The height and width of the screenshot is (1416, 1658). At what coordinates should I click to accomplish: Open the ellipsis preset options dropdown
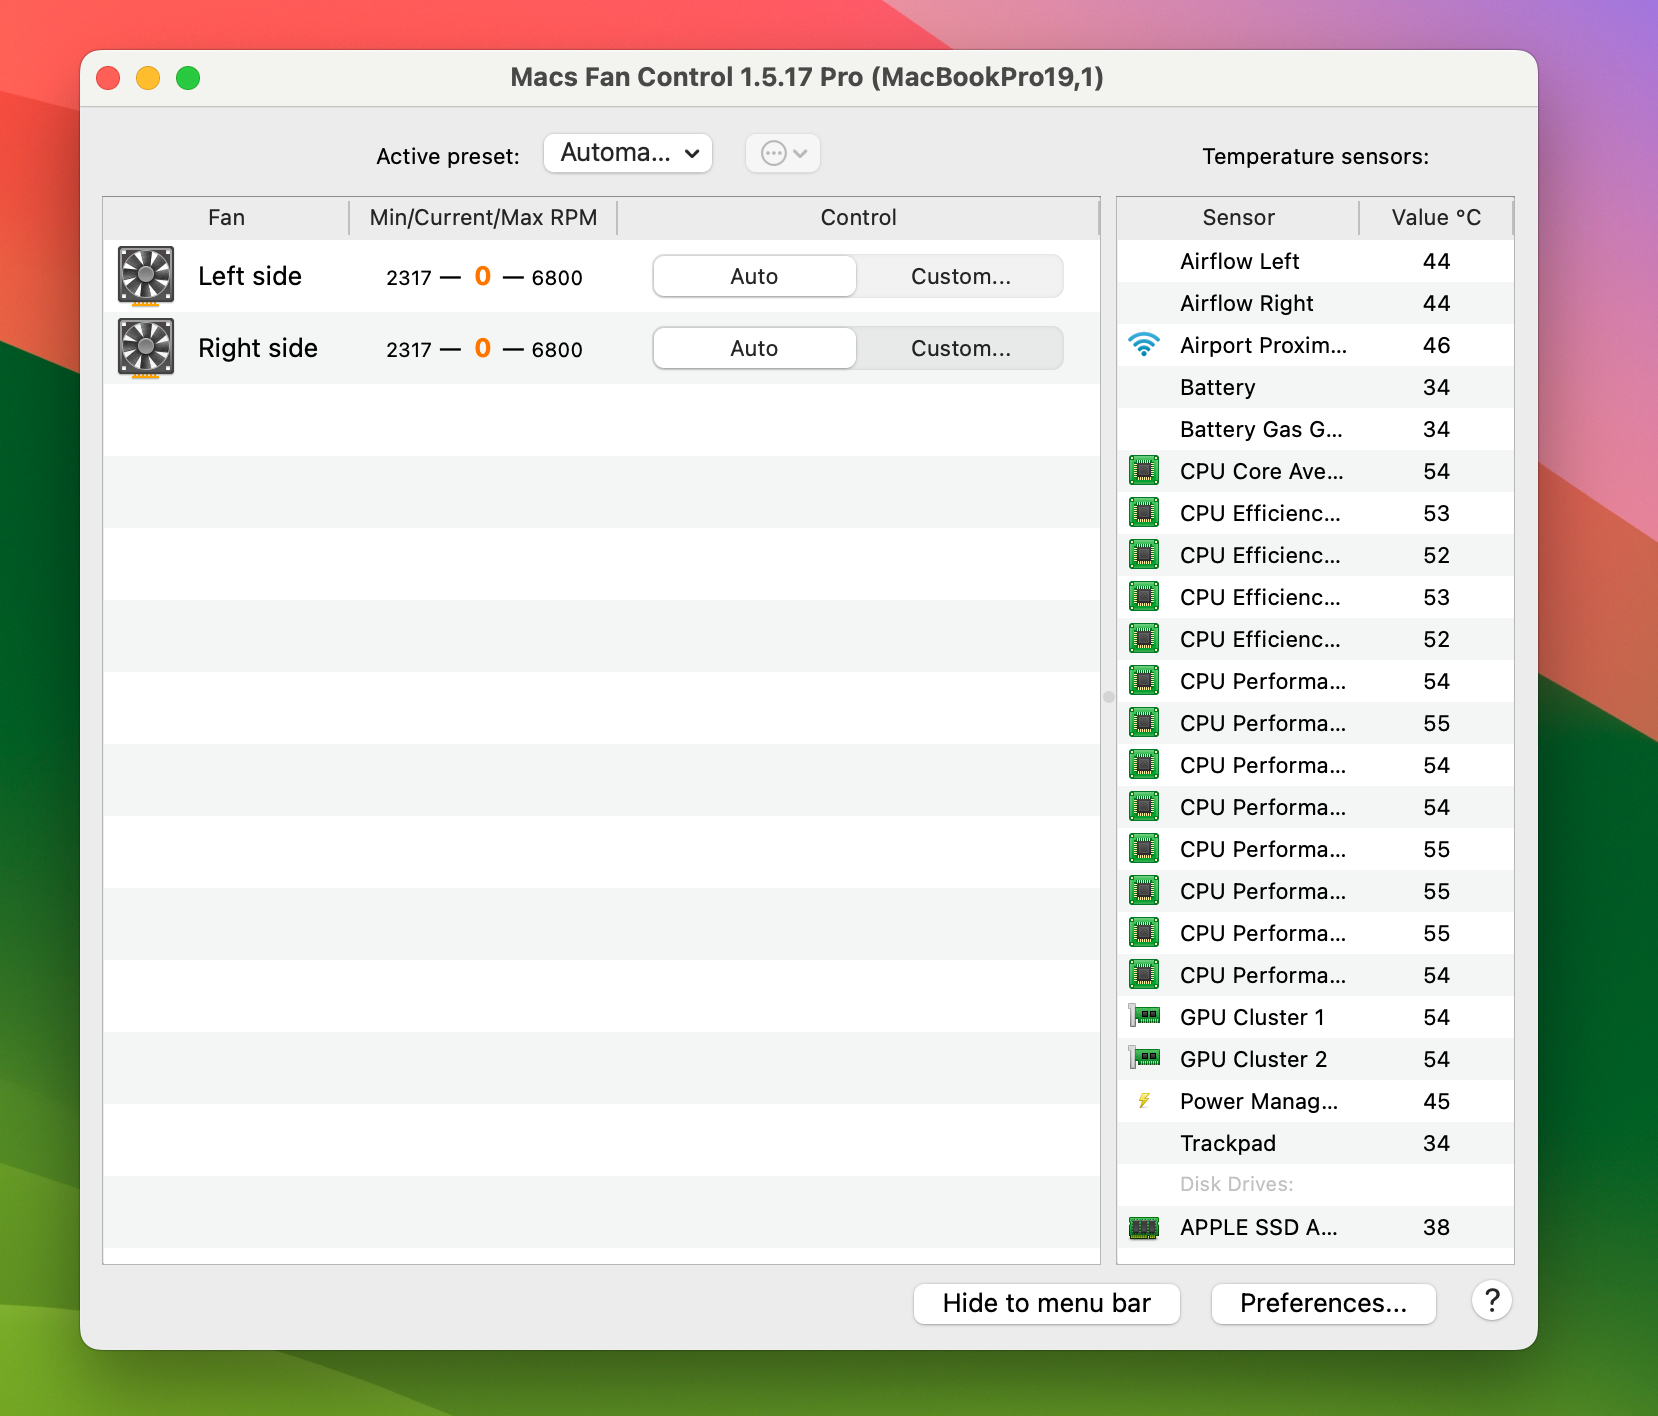coord(783,153)
